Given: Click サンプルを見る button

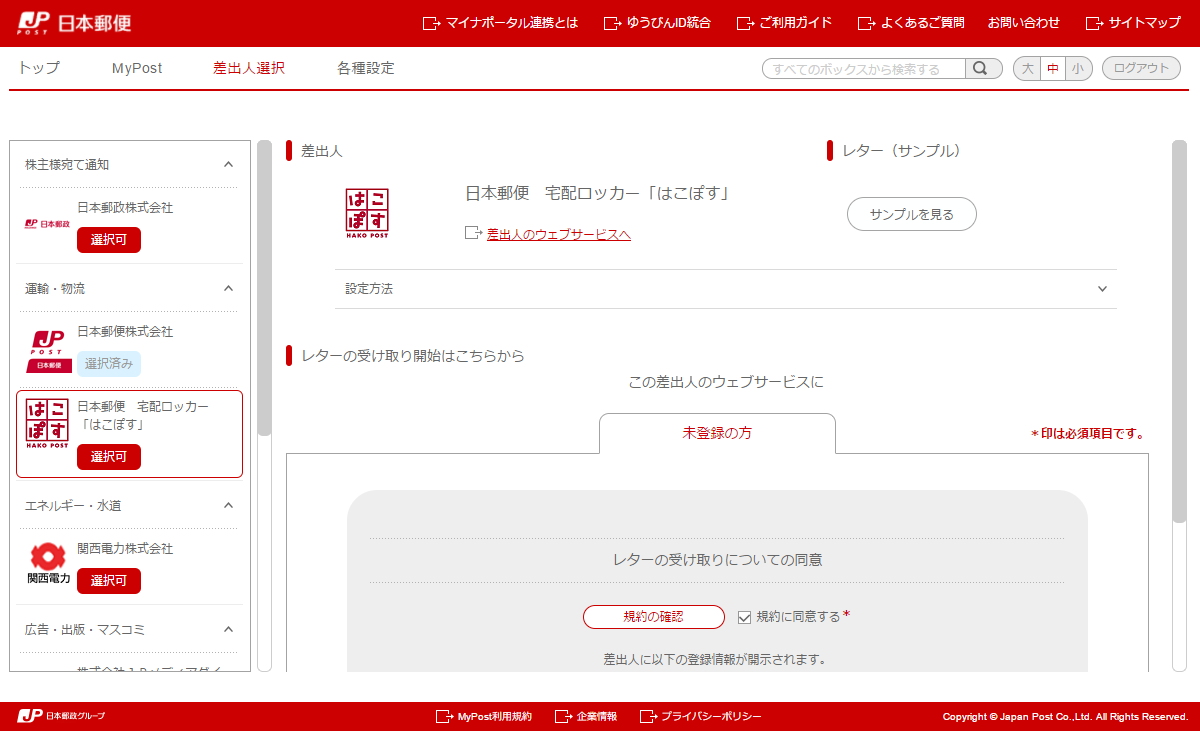Looking at the screenshot, I should tap(912, 214).
